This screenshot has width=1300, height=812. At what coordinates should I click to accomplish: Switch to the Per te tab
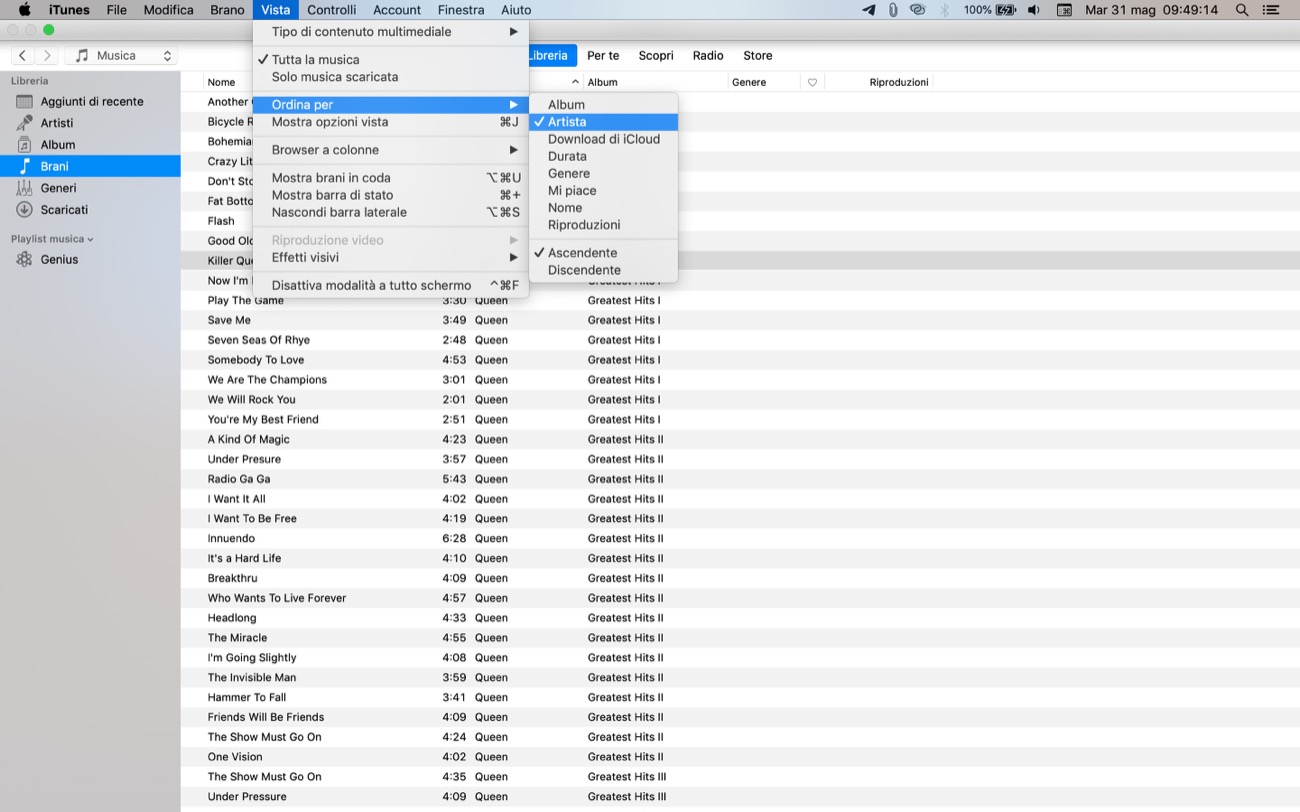tap(603, 56)
